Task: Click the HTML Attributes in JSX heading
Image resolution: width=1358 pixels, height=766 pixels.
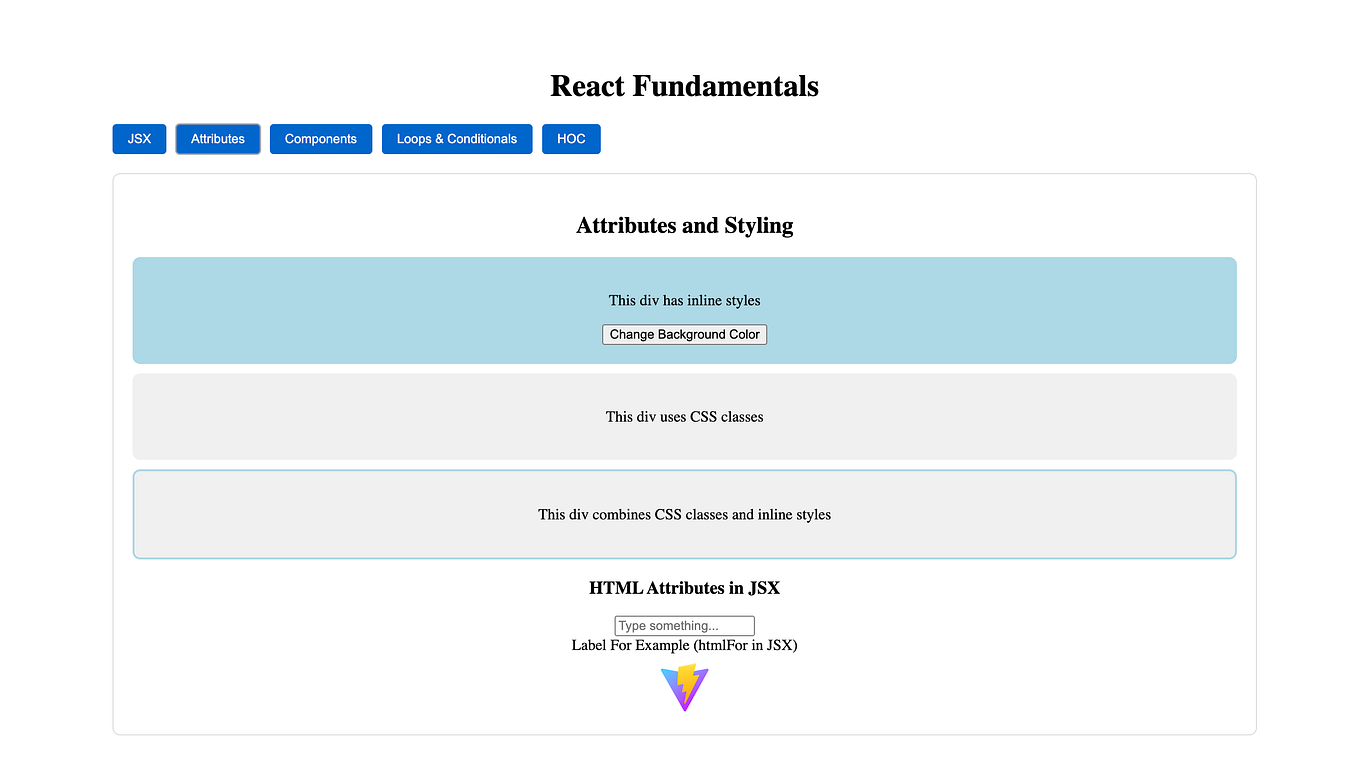Action: (684, 588)
